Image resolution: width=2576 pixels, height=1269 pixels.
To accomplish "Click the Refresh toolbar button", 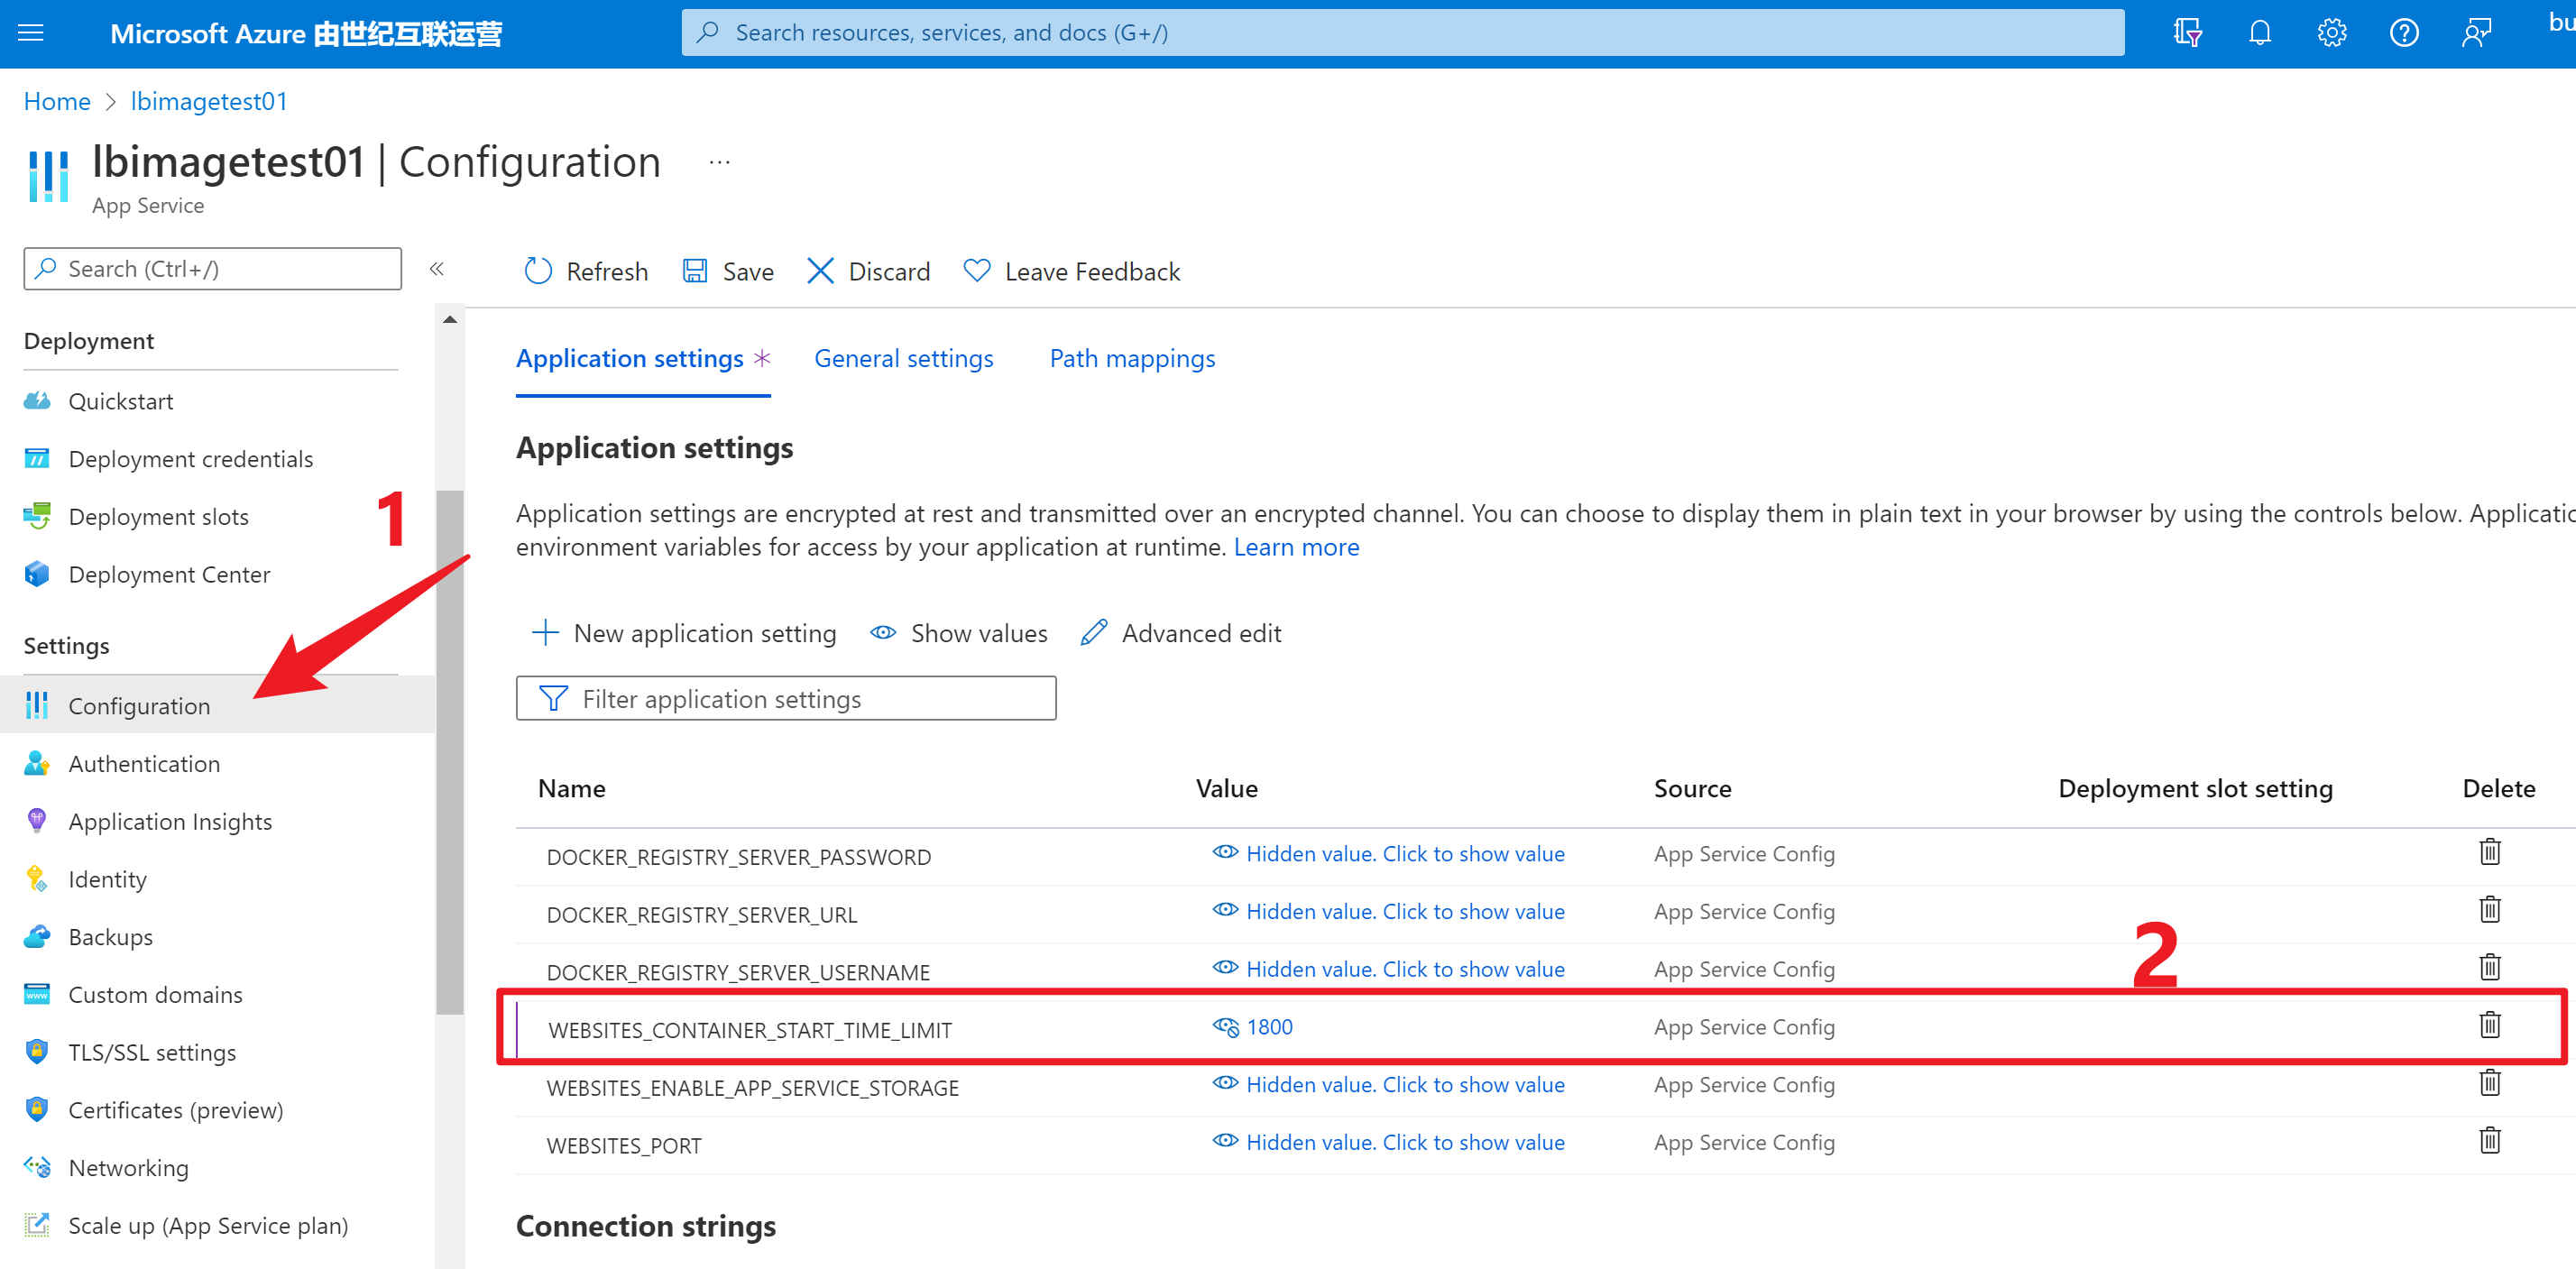I will click(x=586, y=271).
